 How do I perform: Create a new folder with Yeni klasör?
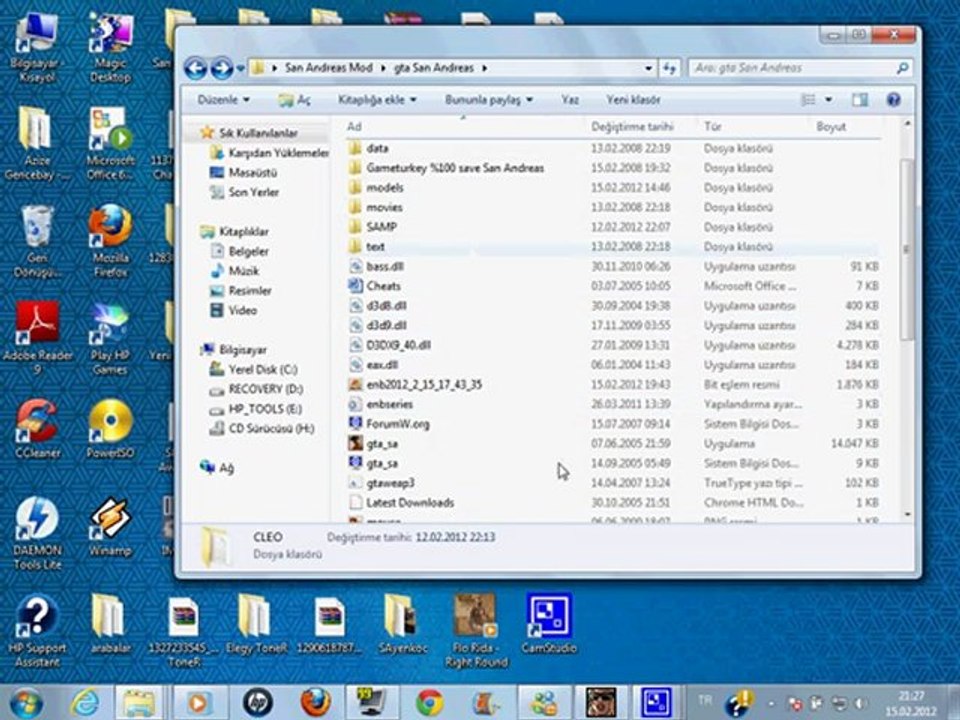coord(633,99)
